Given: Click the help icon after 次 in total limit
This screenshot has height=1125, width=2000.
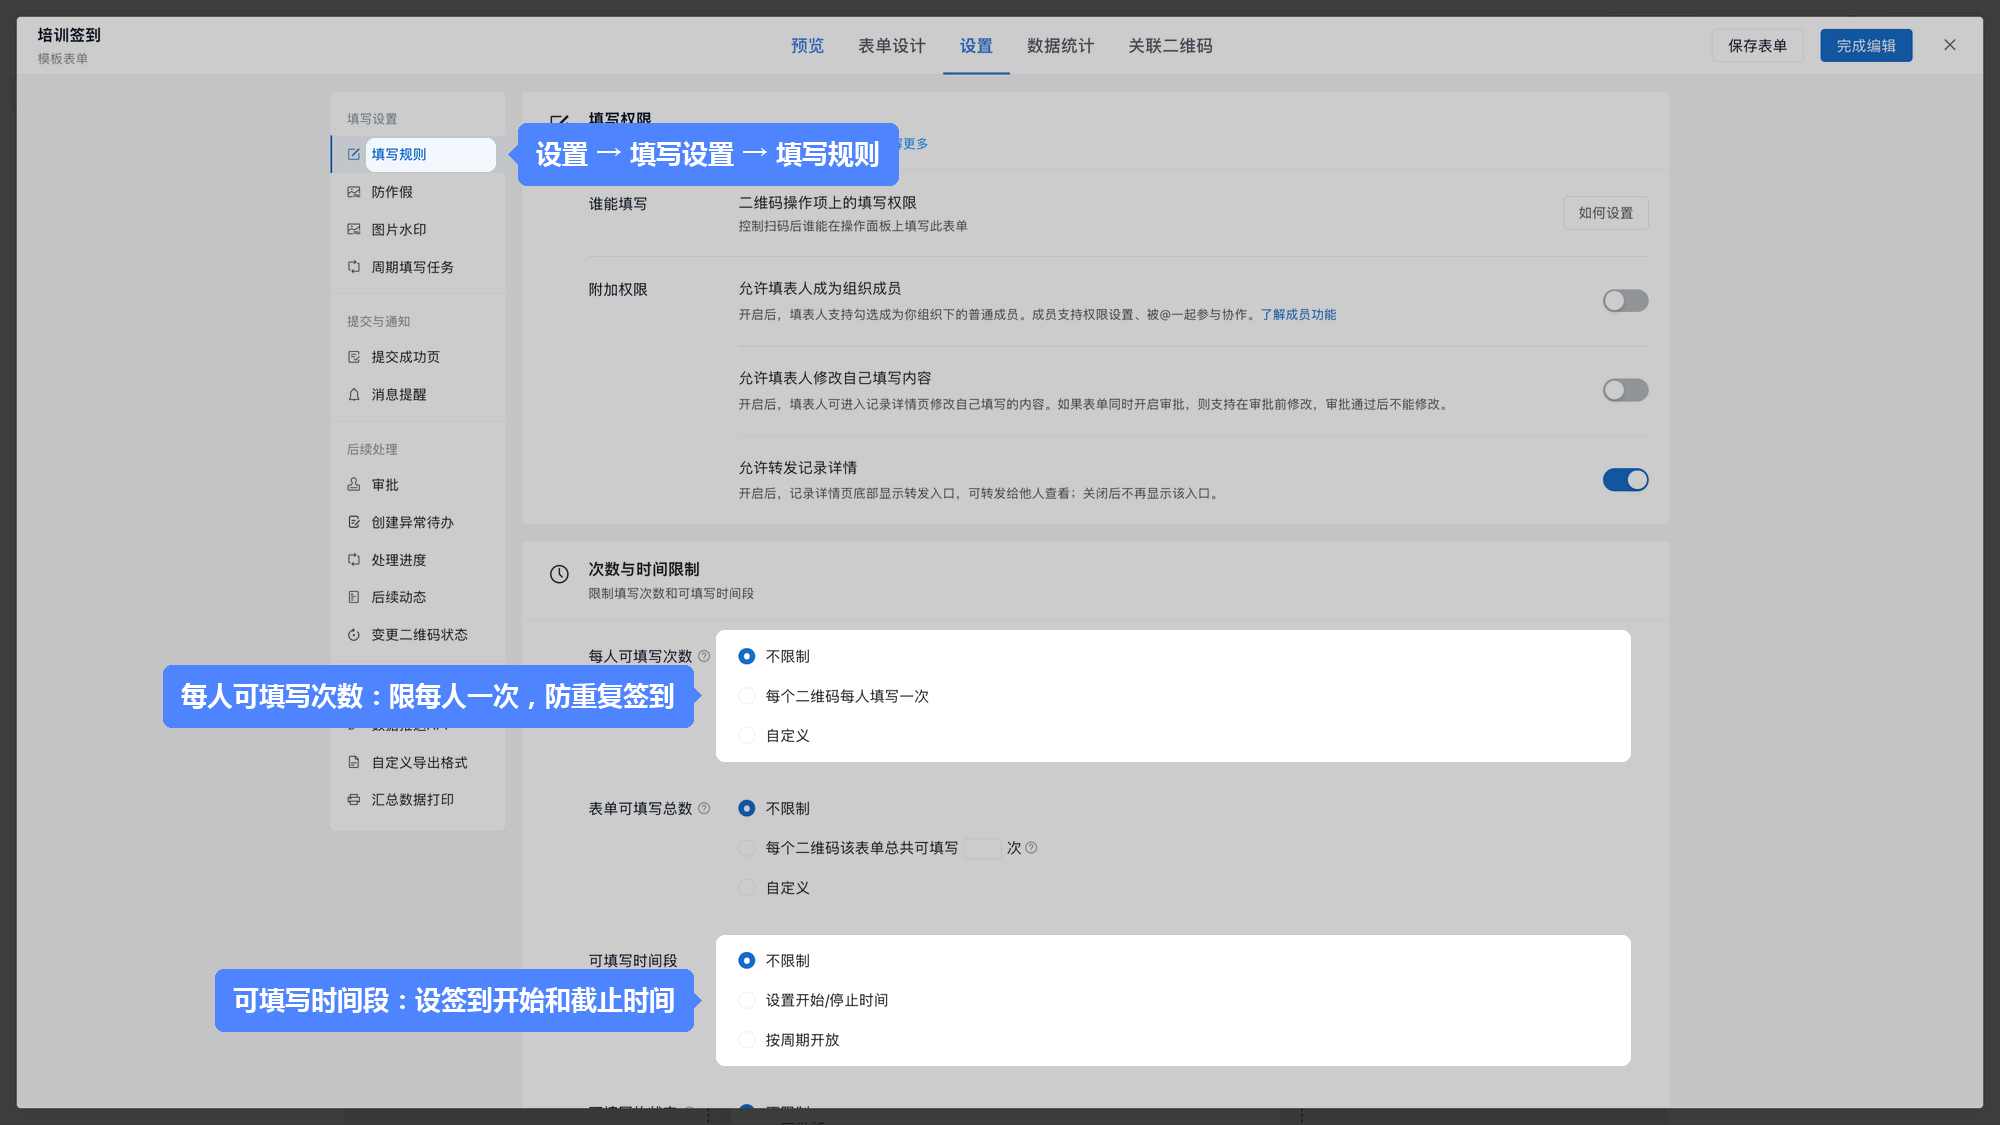Looking at the screenshot, I should (x=1031, y=848).
